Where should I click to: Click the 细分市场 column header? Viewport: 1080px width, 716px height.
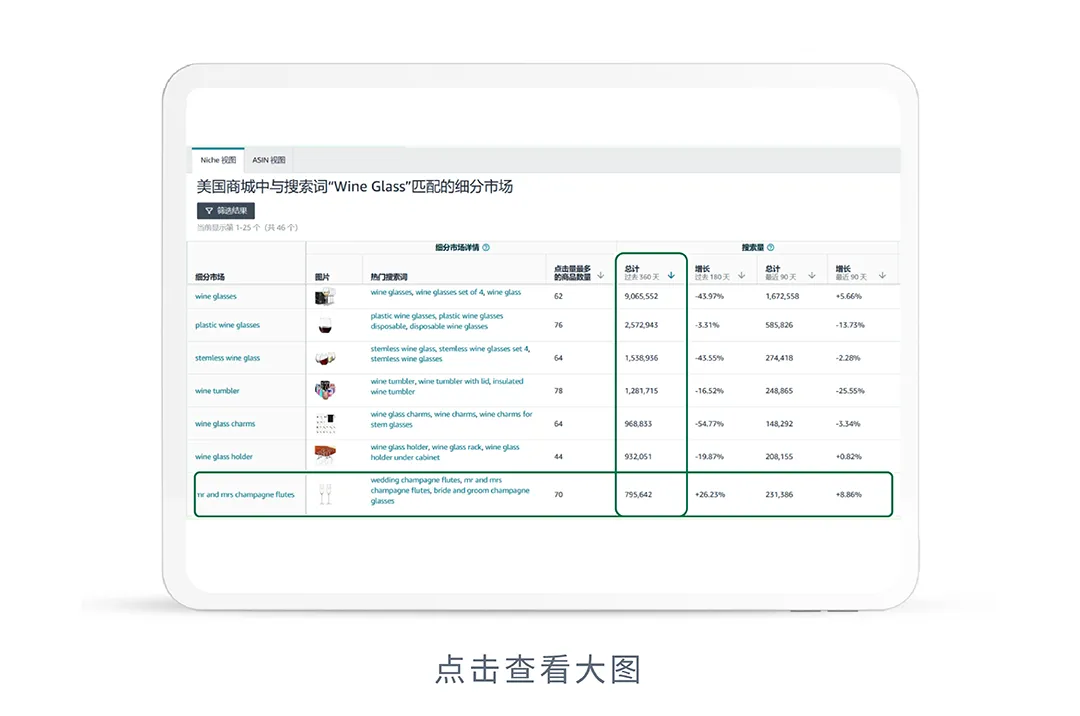pos(210,277)
